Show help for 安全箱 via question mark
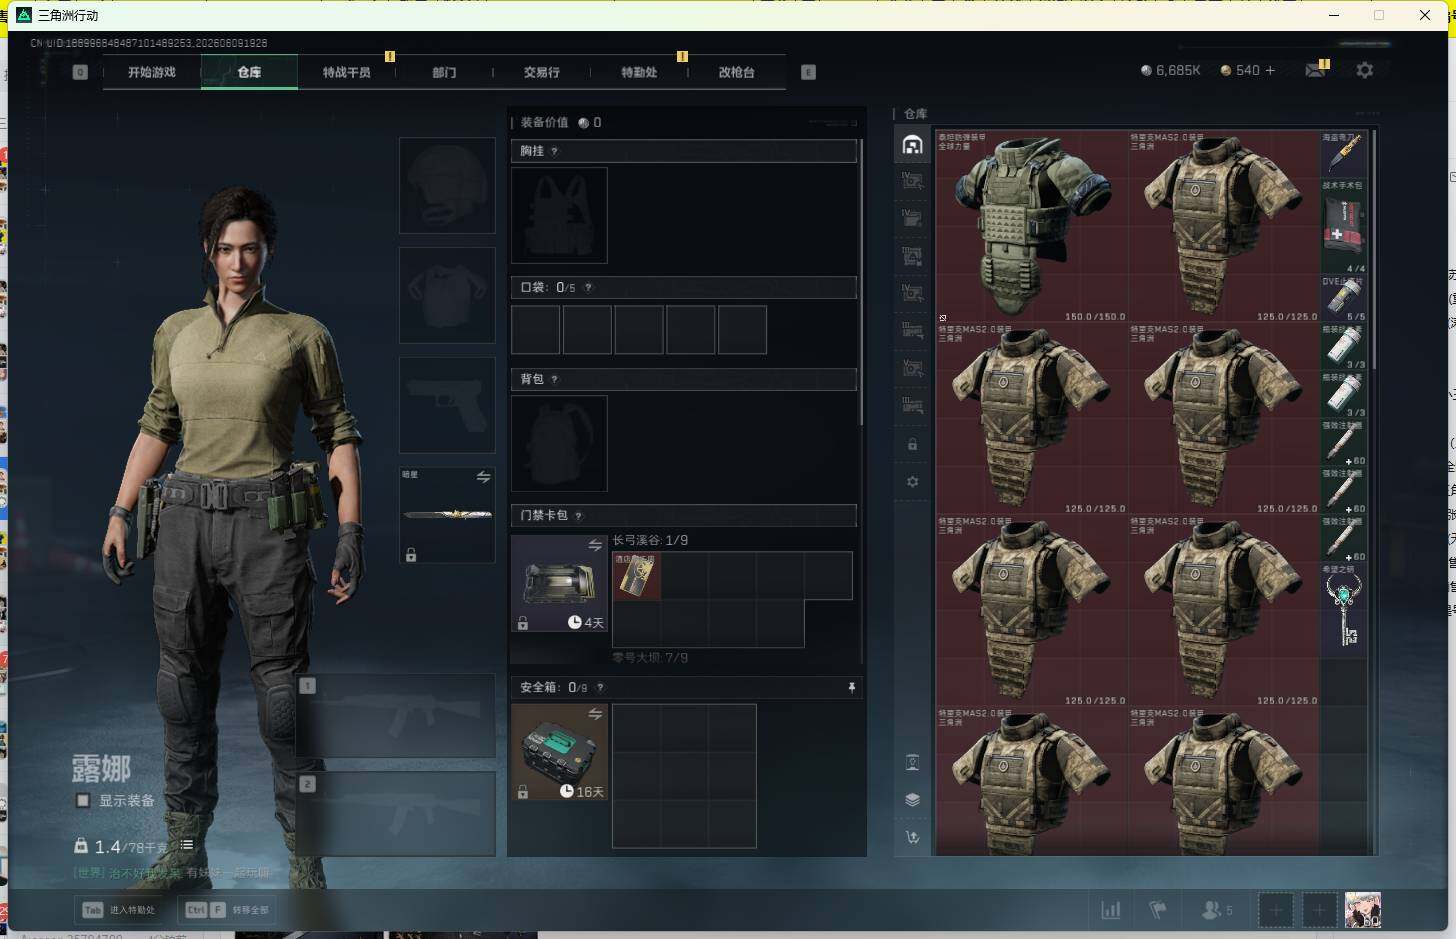The image size is (1456, 939). click(x=600, y=688)
